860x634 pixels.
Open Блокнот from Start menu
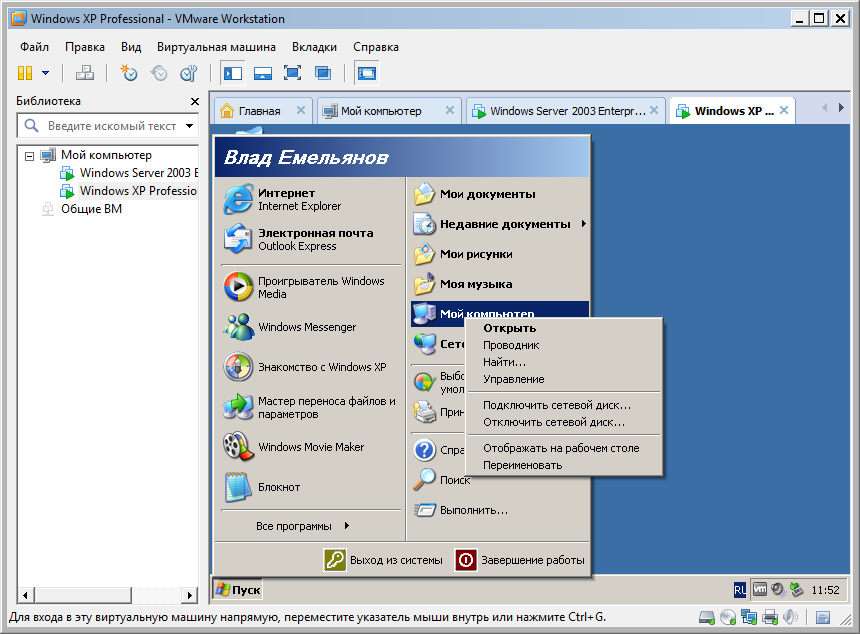coord(310,488)
